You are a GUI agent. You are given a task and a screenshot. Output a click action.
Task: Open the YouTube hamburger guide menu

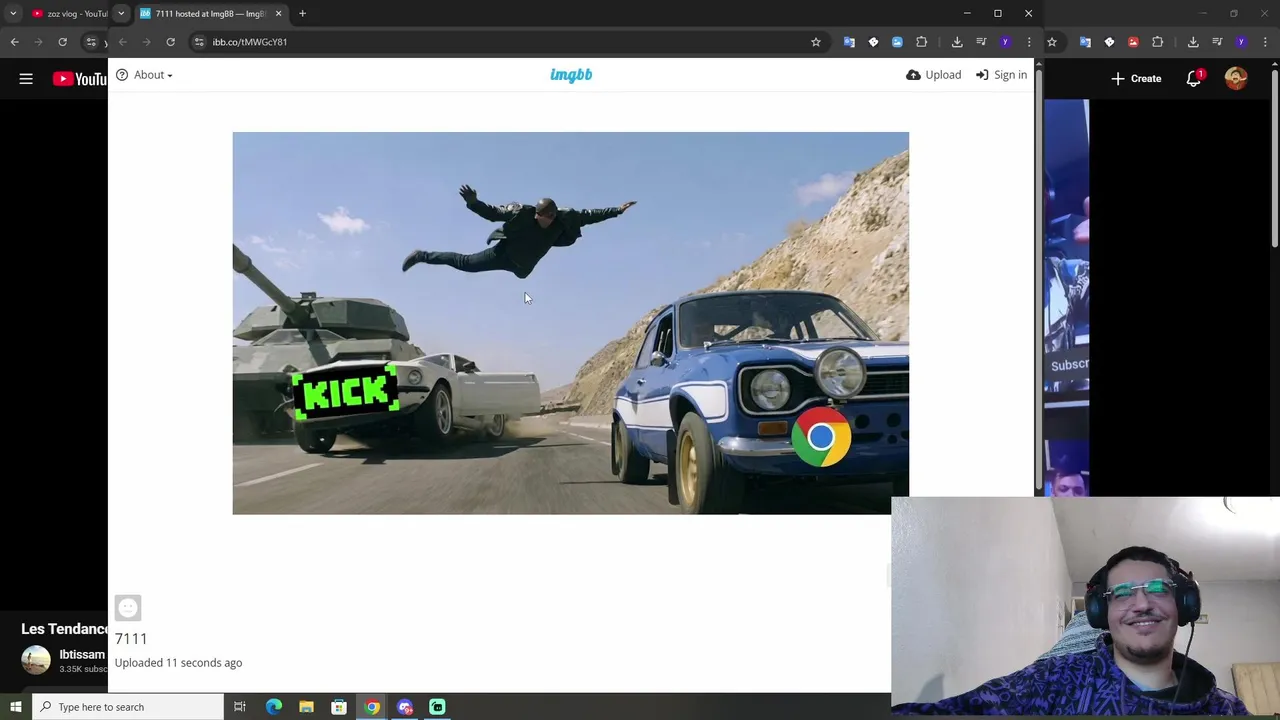pyautogui.click(x=26, y=79)
